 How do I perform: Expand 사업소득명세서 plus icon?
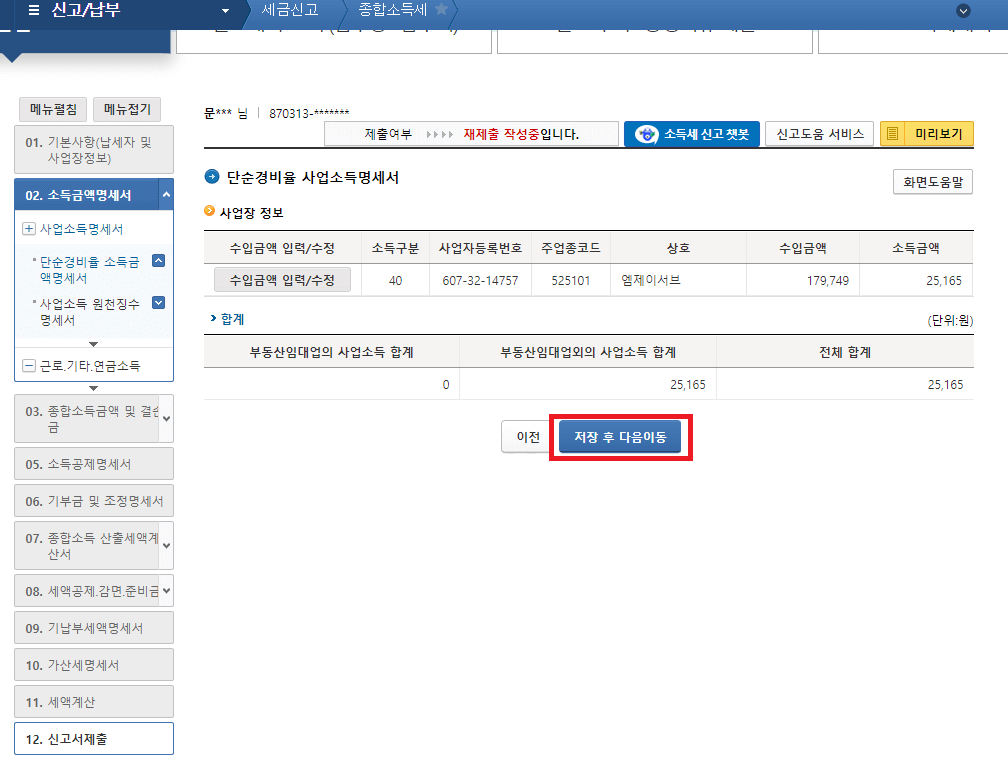click(29, 228)
